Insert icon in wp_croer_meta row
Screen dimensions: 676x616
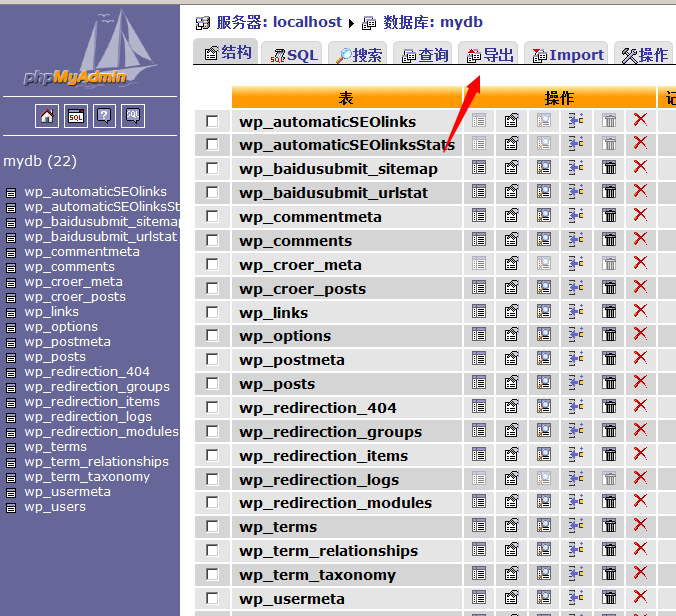coord(576,263)
